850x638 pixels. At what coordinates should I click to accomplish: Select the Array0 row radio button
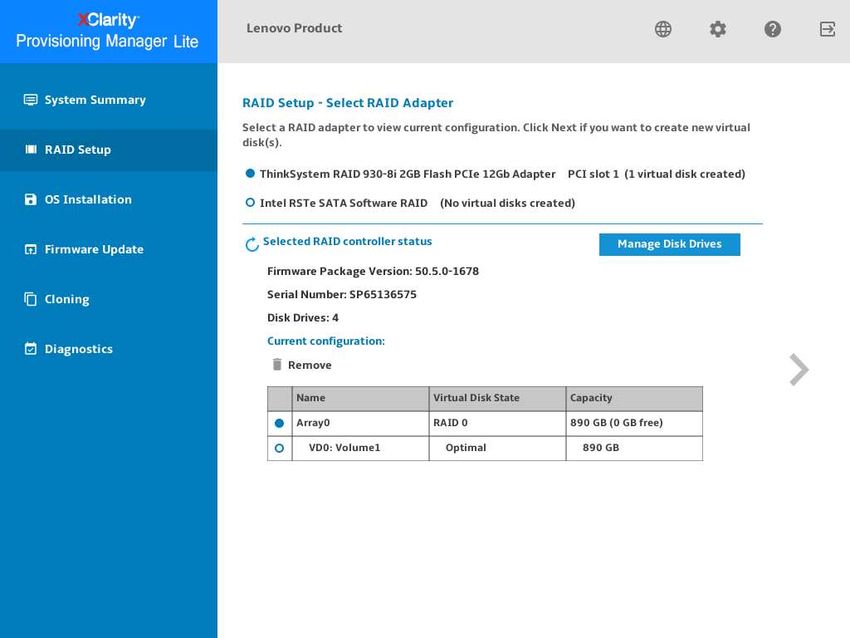(x=279, y=423)
